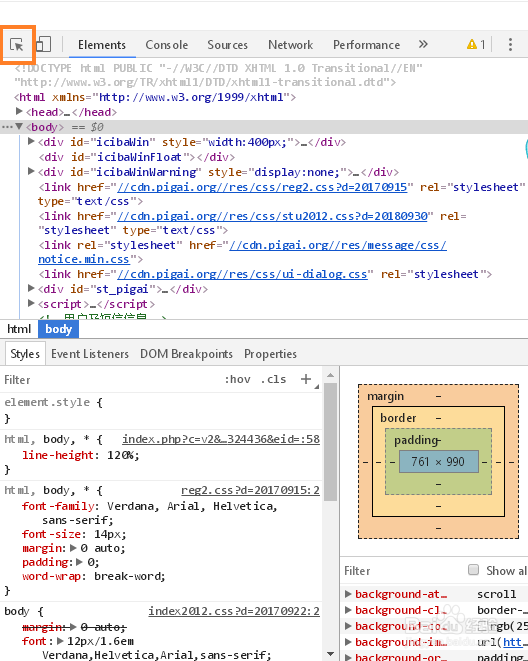
Task: Click the struck-through margin 0 auto declaration
Action: 74,627
